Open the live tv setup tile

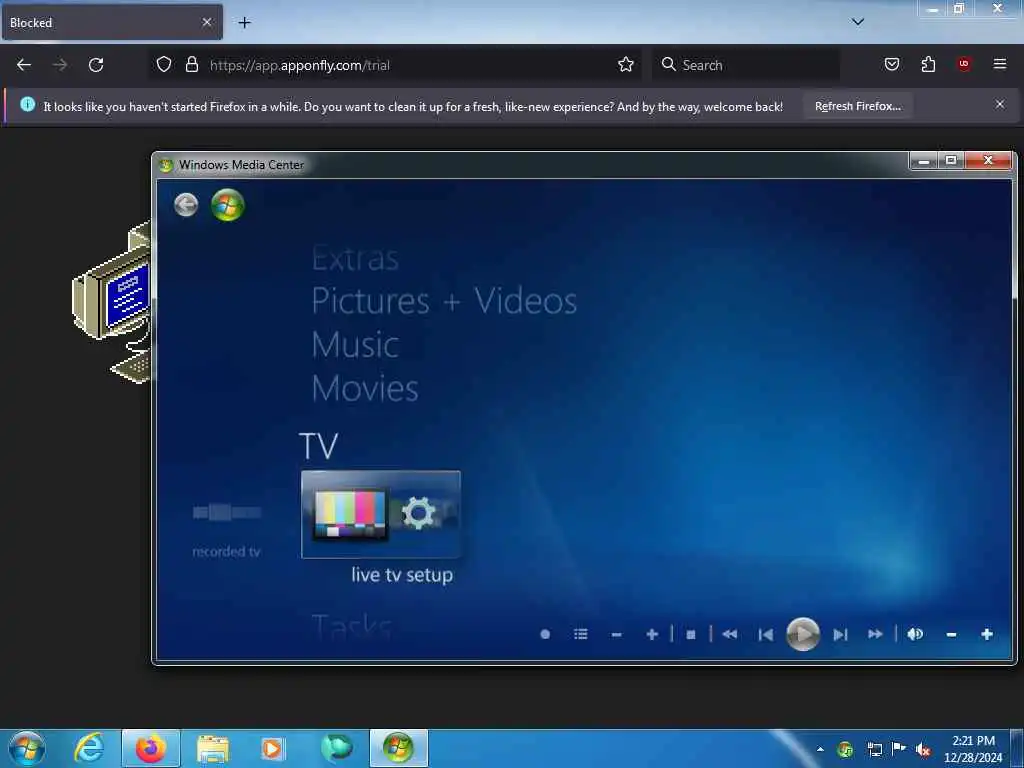click(381, 515)
